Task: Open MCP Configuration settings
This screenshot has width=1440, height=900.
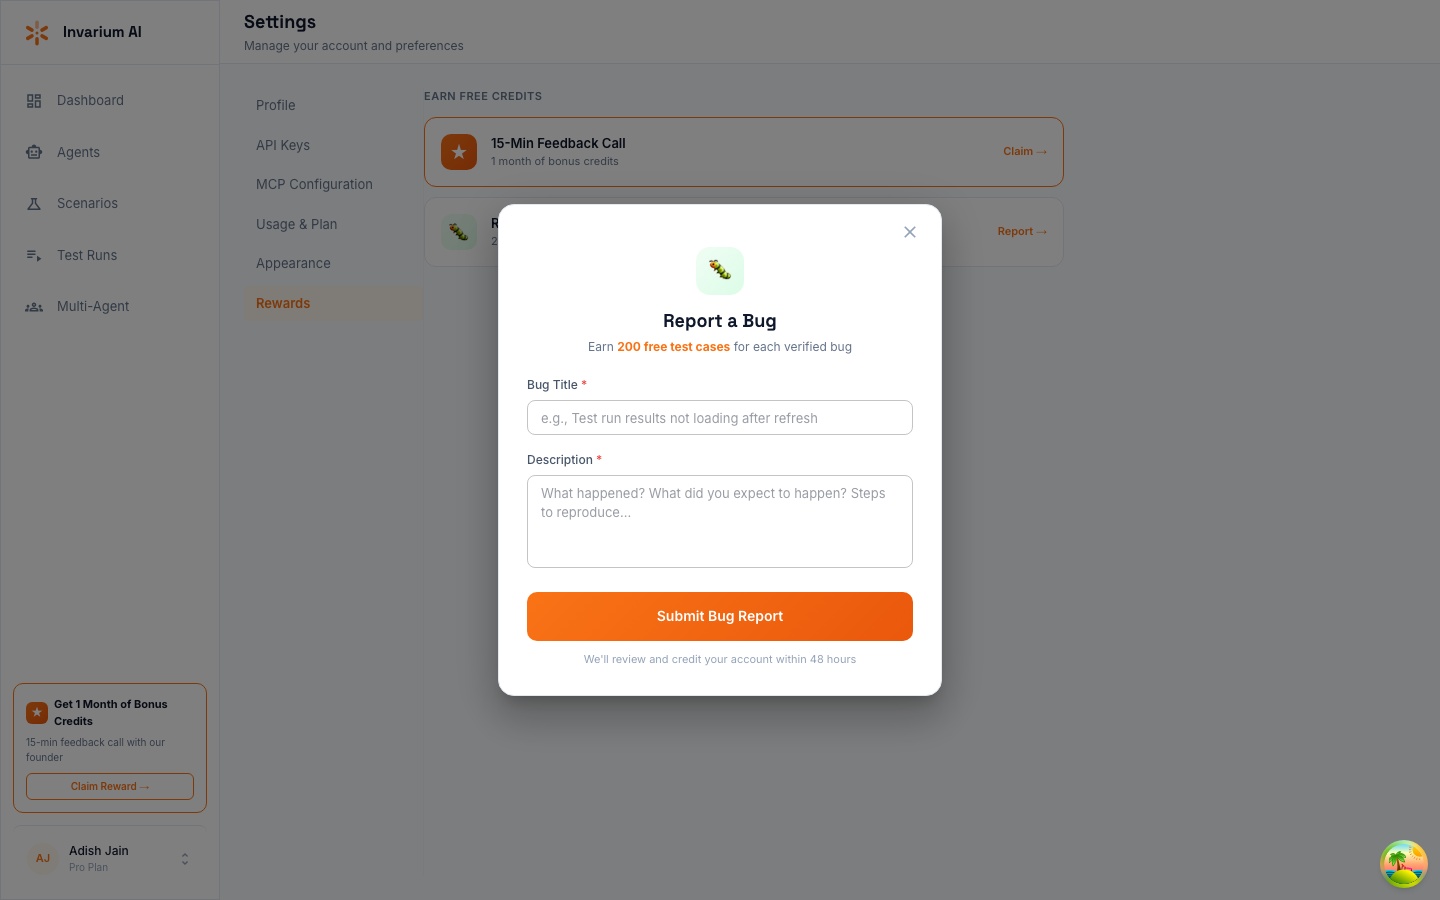Action: coord(313,184)
